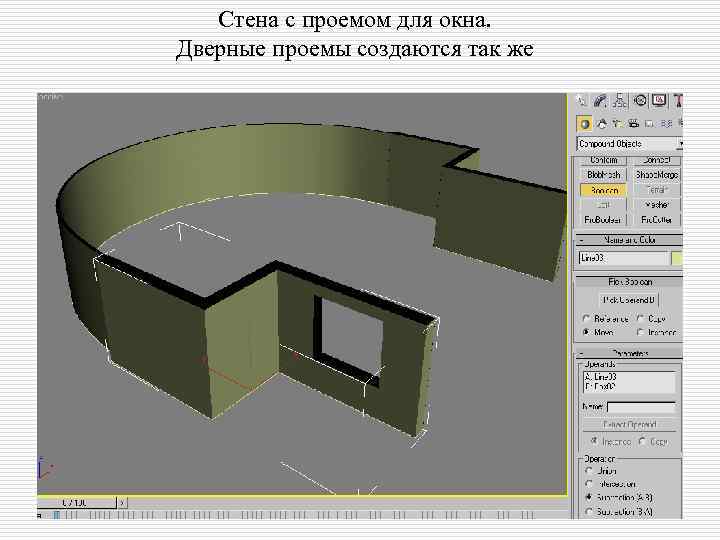Image resolution: width=720 pixels, height=540 pixels.
Task: Open the Modify command panel tab
Action: [x=601, y=101]
